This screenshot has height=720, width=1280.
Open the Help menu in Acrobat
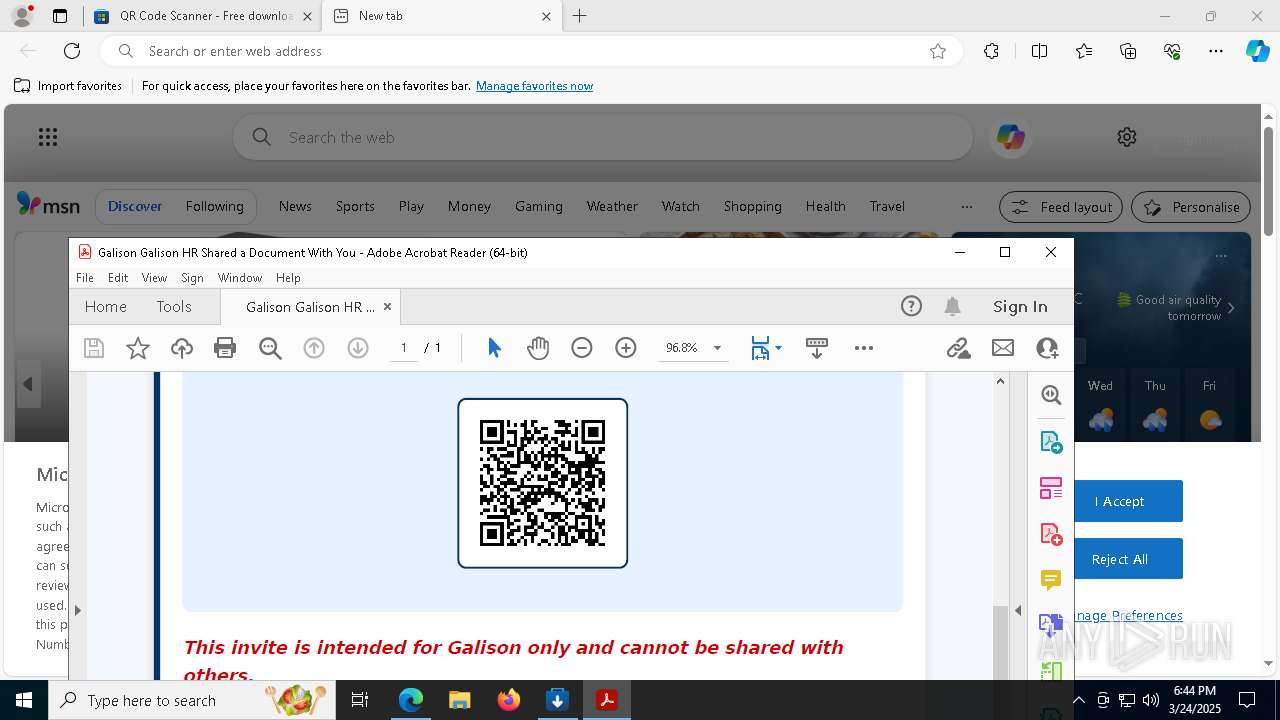288,278
